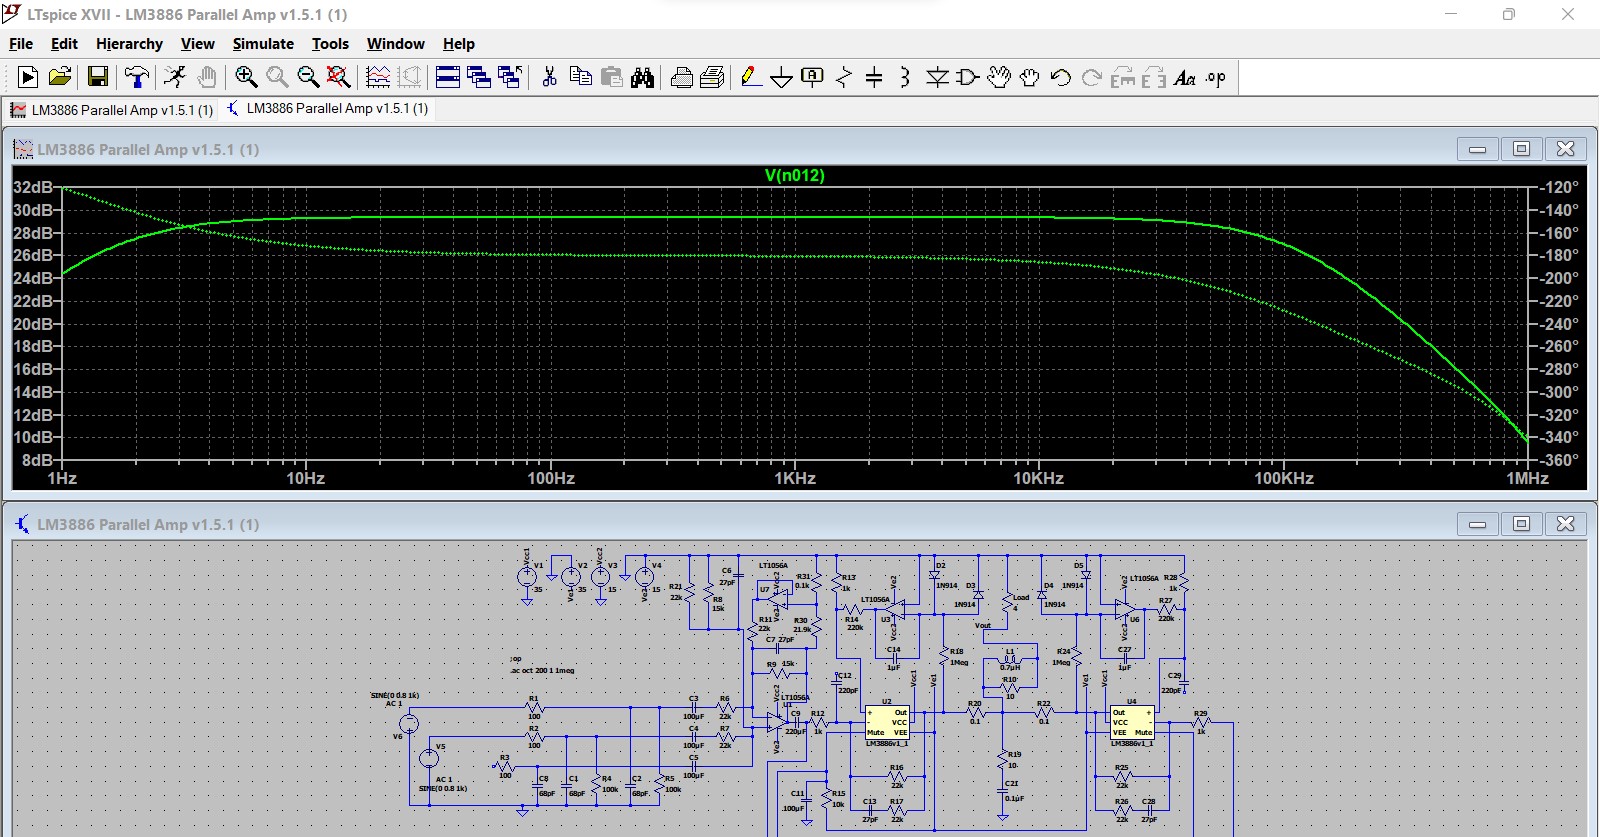Open the Tools menu
This screenshot has width=1600, height=837.
(330, 44)
